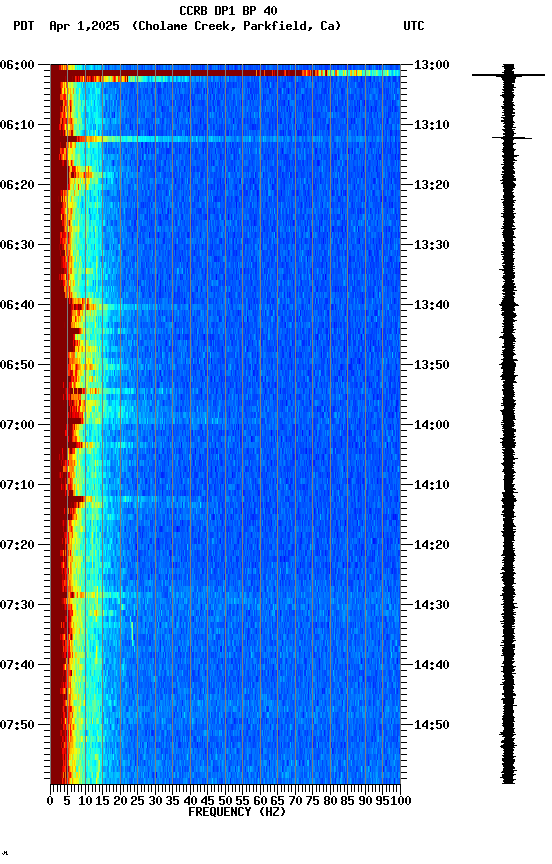
Task: Click the 5 Hz frequency axis label
Action: tap(67, 801)
